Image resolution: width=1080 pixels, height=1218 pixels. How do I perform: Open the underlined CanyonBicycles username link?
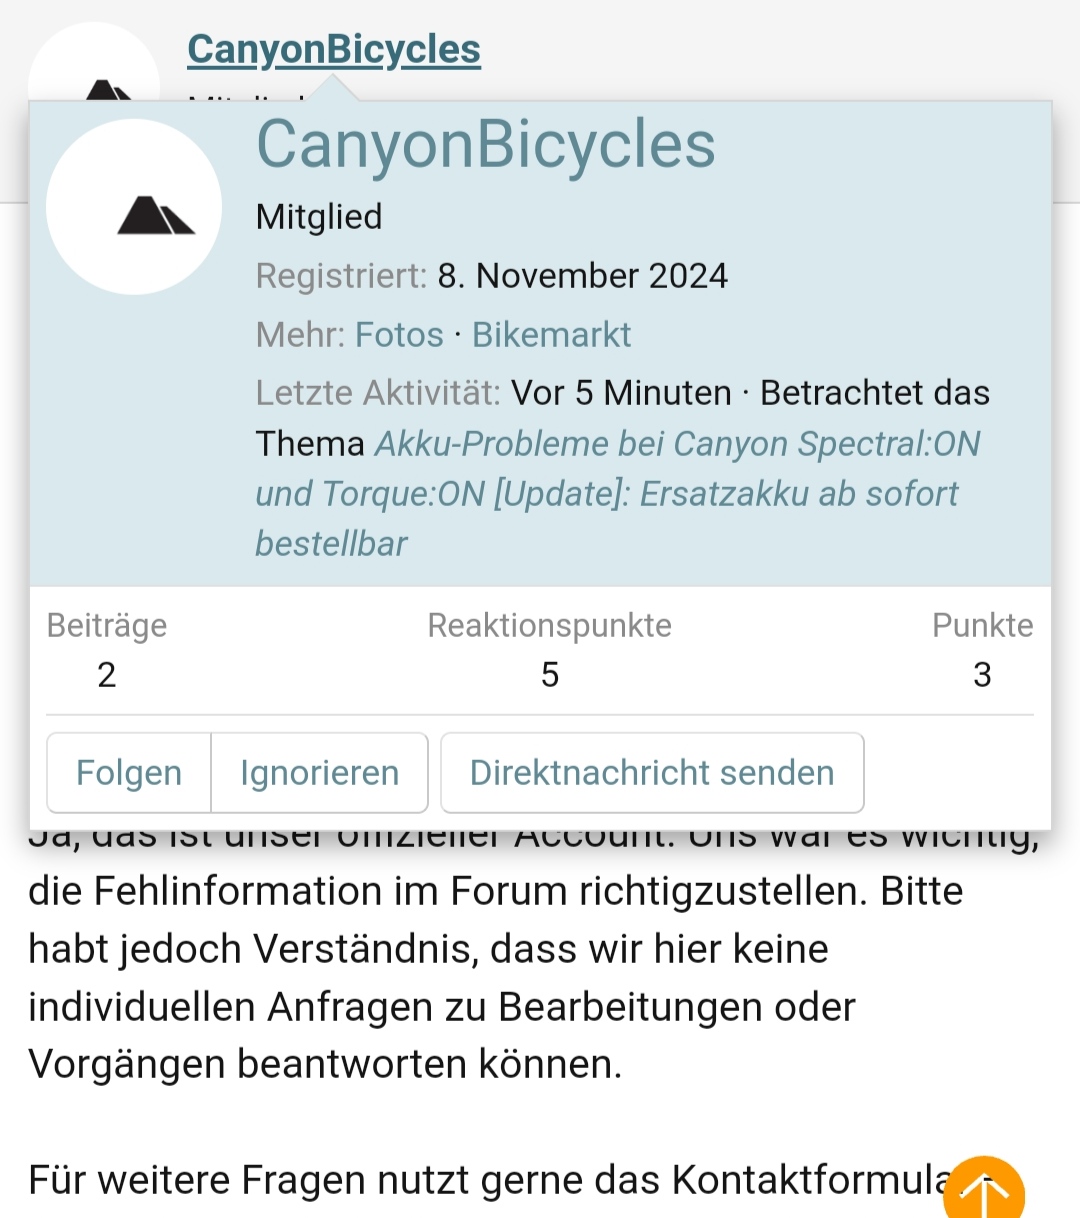(334, 49)
